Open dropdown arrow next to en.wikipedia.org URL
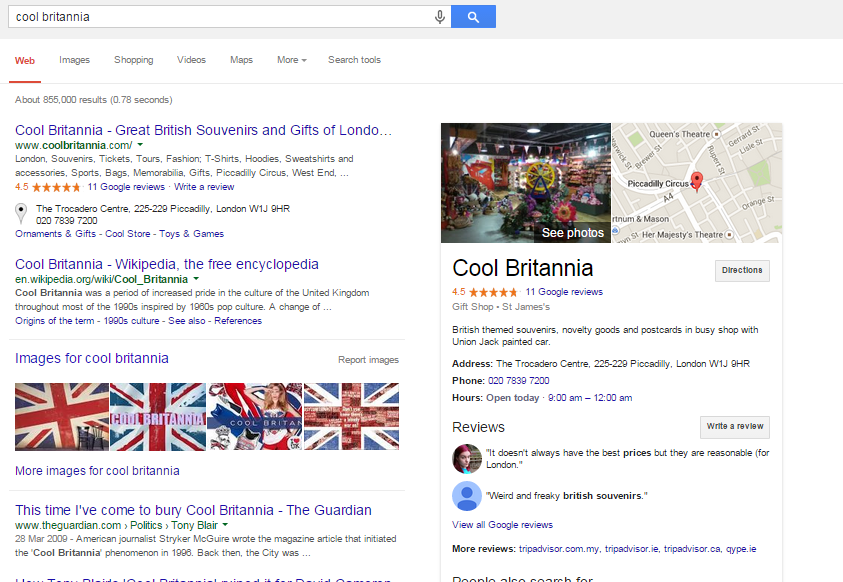This screenshot has height=582, width=843. [x=196, y=279]
